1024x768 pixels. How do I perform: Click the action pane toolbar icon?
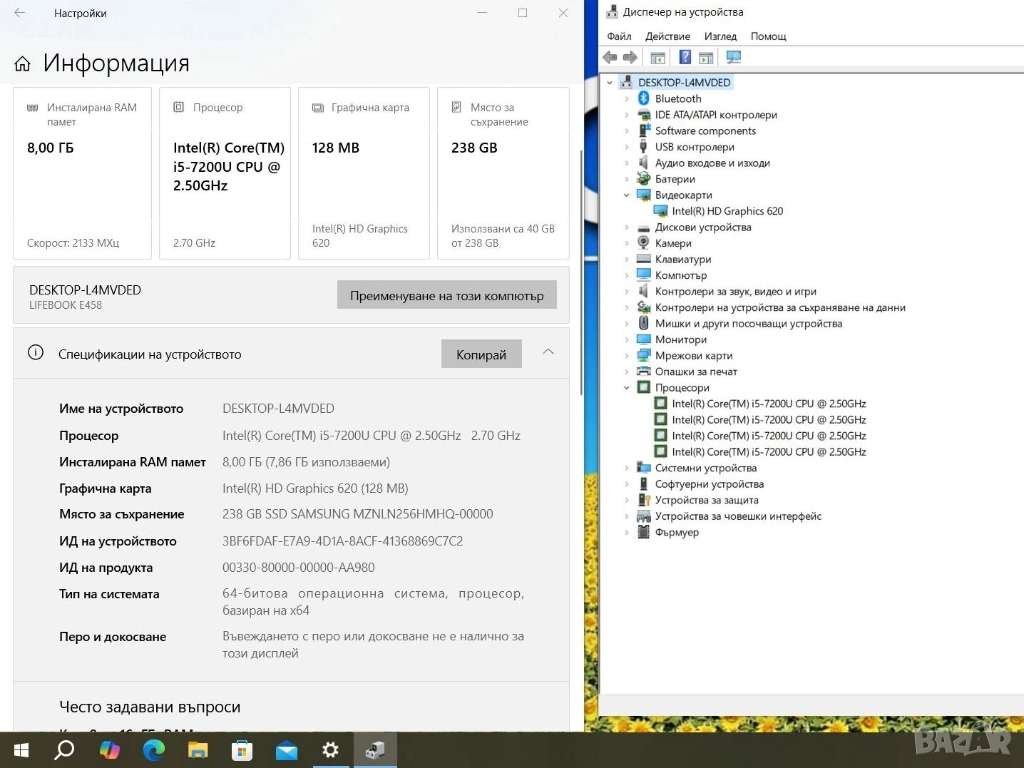pyautogui.click(x=706, y=58)
